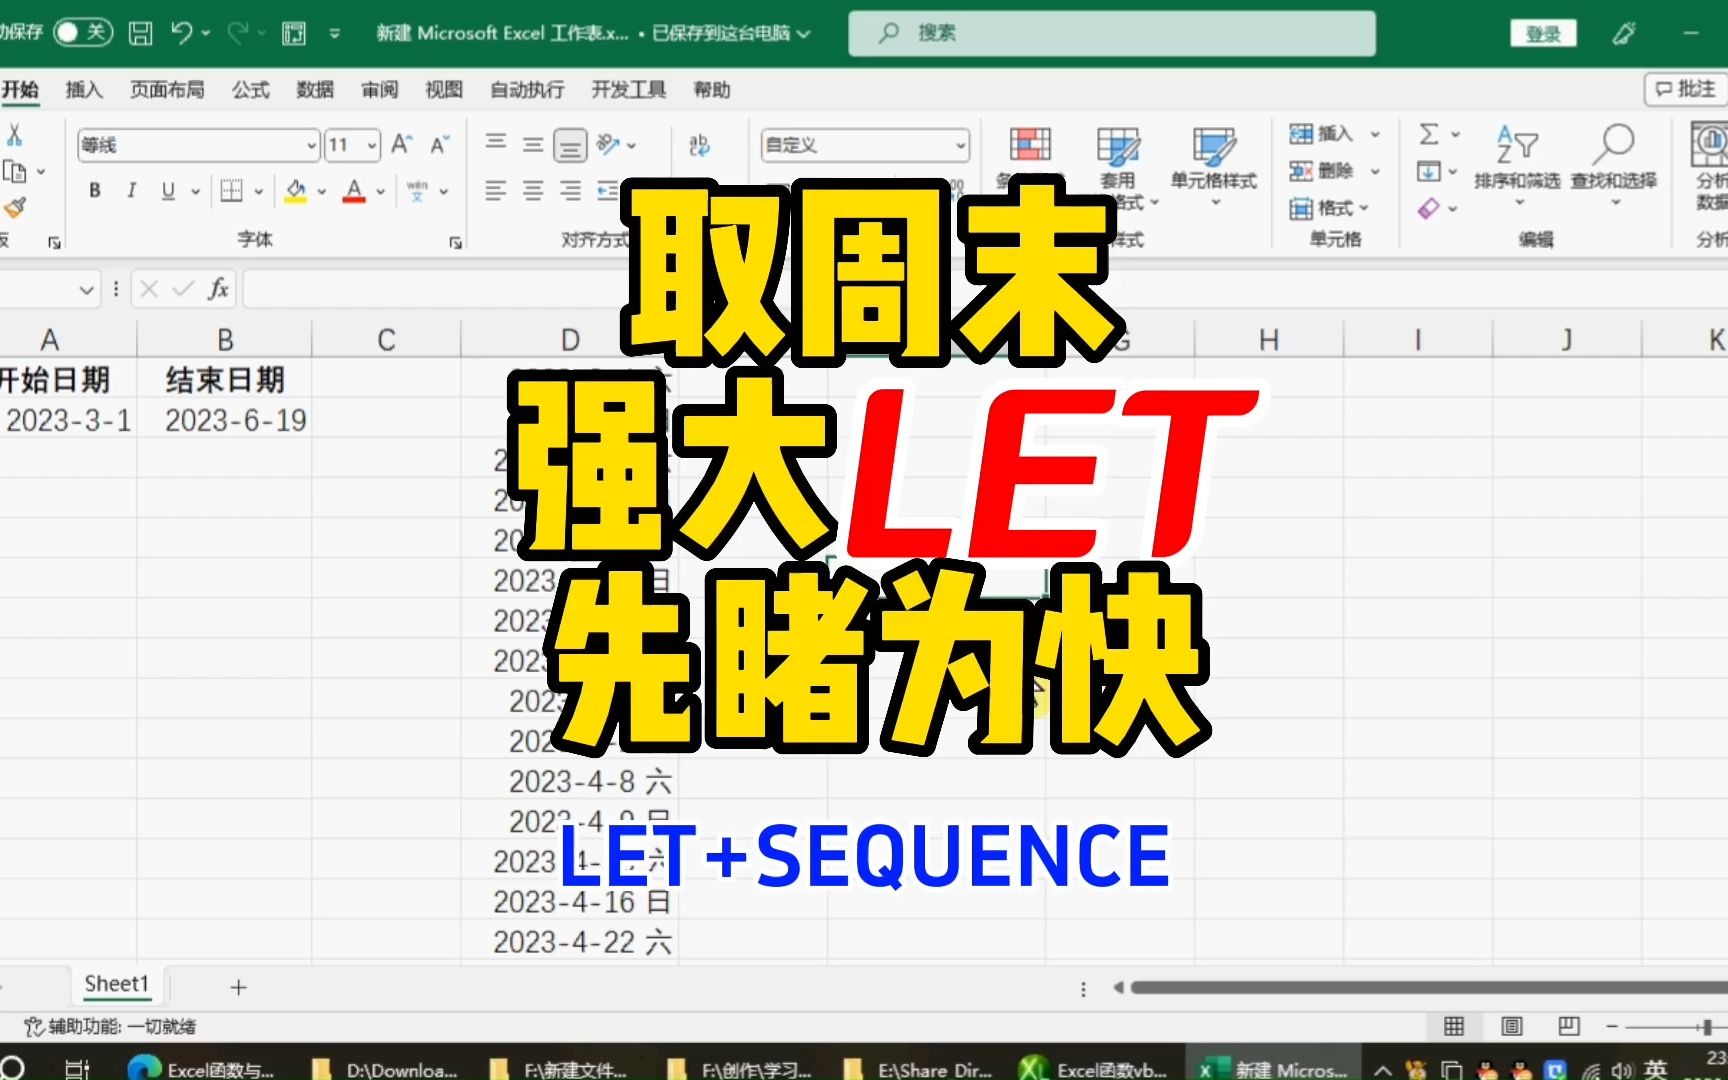Viewport: 1728px width, 1080px height.
Task: Toggle Bold formatting
Action: [94, 190]
